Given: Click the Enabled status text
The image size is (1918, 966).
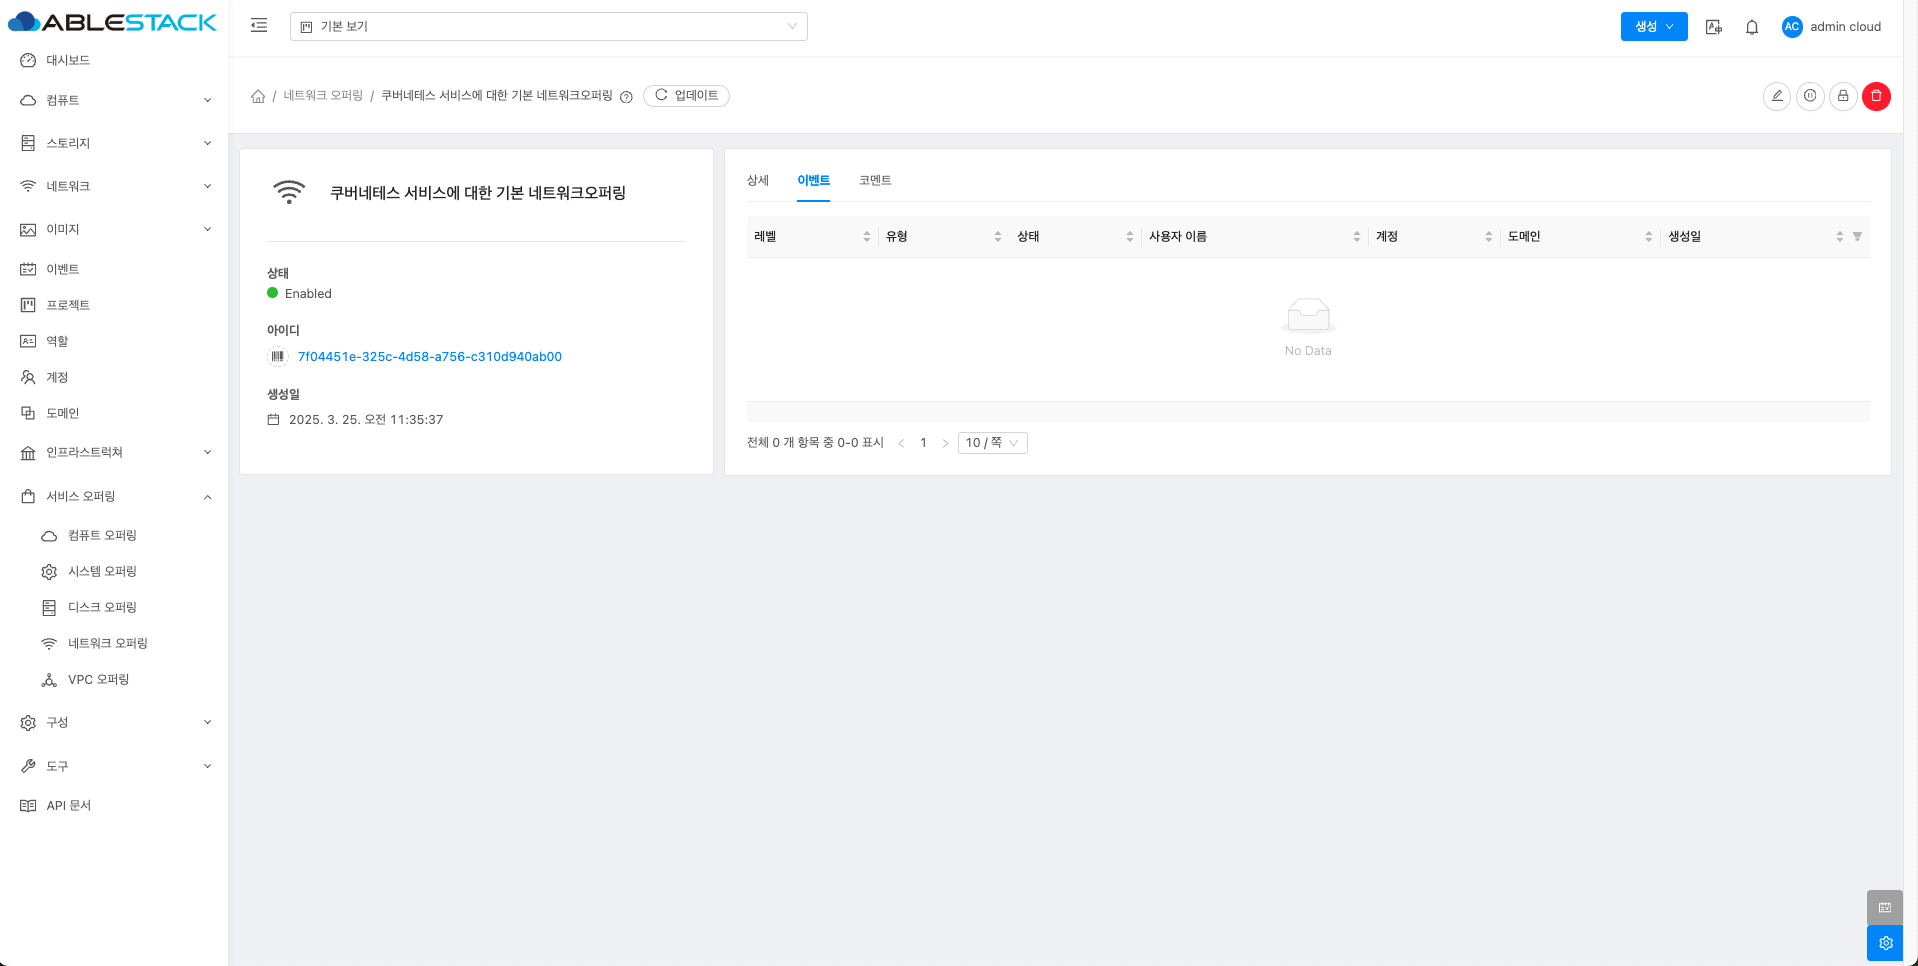Looking at the screenshot, I should pyautogui.click(x=308, y=294).
